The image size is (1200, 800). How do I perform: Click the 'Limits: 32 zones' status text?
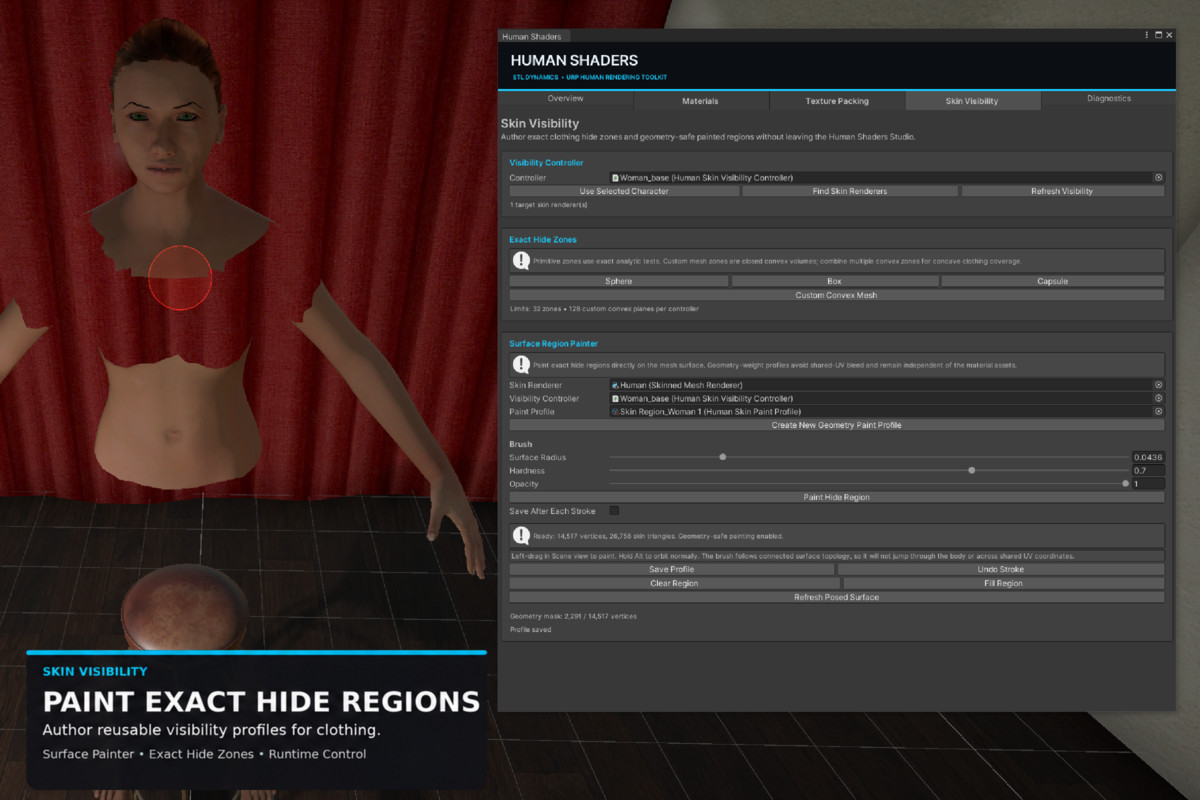pos(604,309)
